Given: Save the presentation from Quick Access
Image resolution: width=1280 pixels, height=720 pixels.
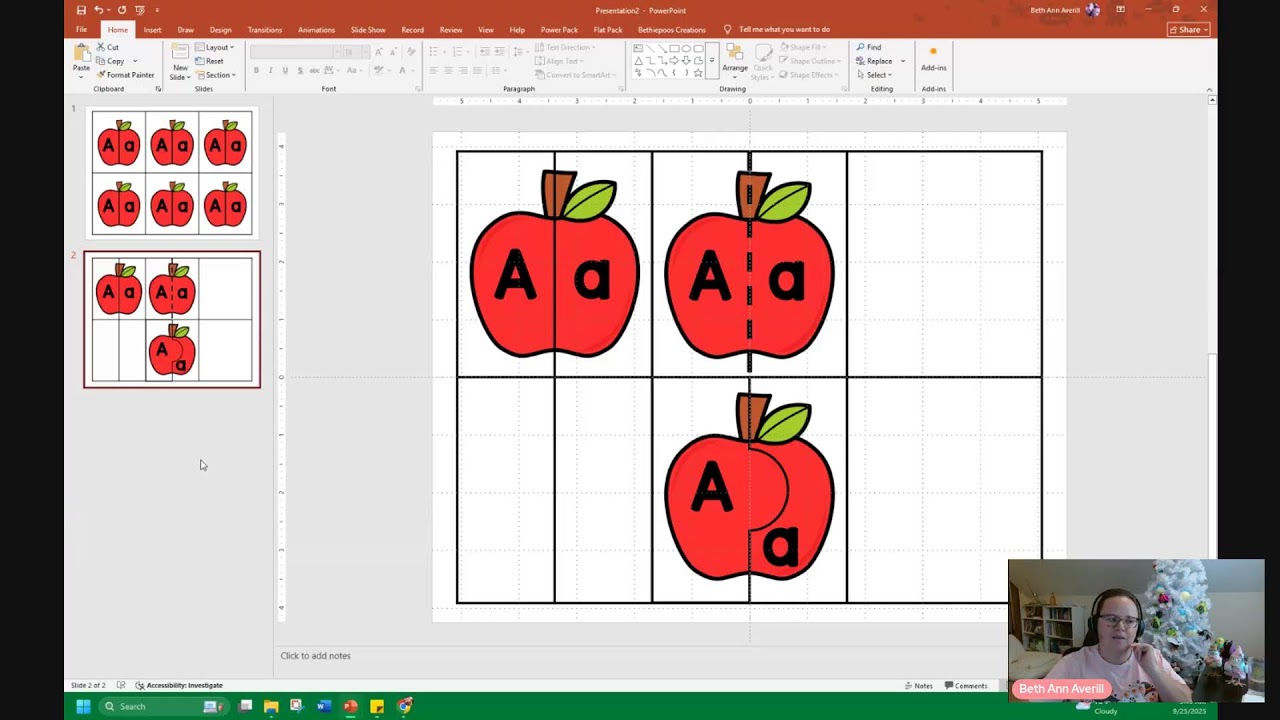Looking at the screenshot, I should [81, 10].
